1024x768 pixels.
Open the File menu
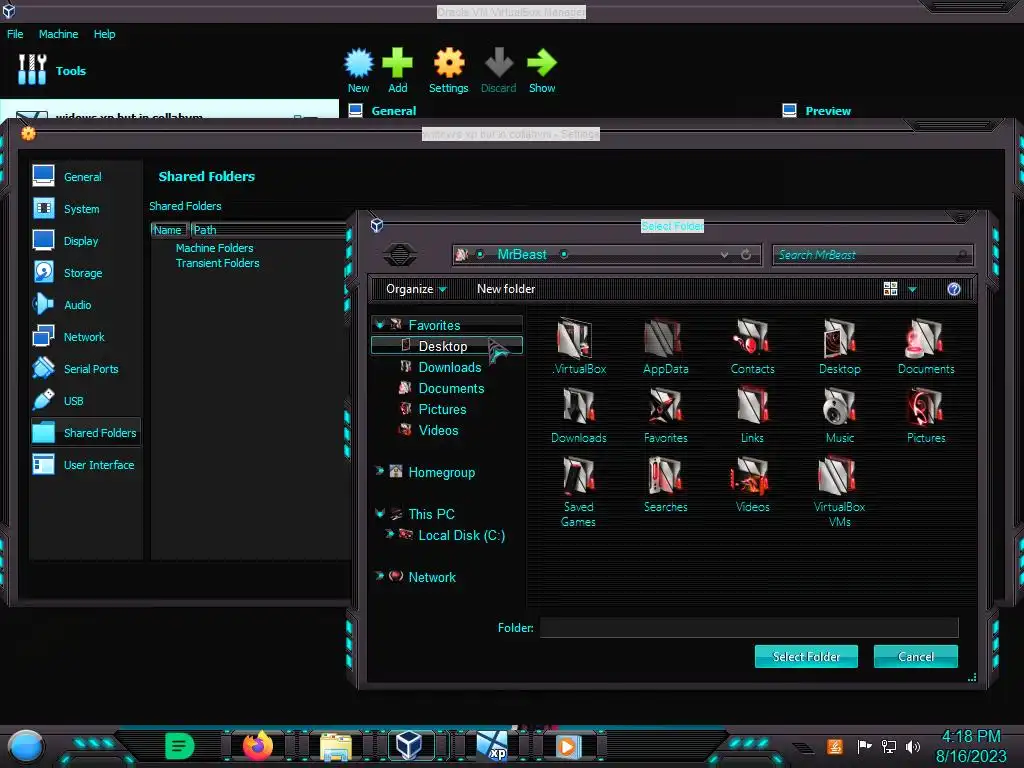15,34
